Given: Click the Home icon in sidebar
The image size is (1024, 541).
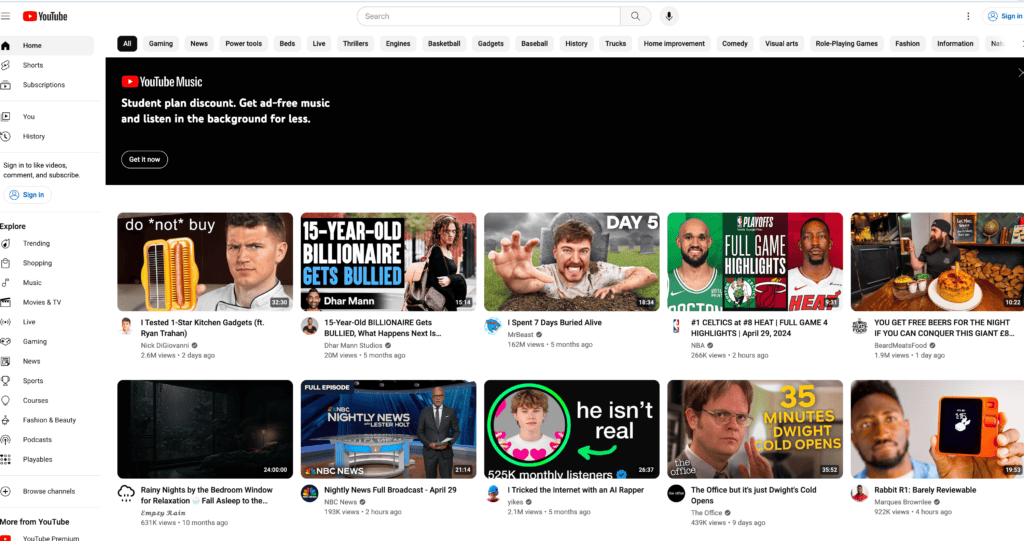Looking at the screenshot, I should point(6,46).
